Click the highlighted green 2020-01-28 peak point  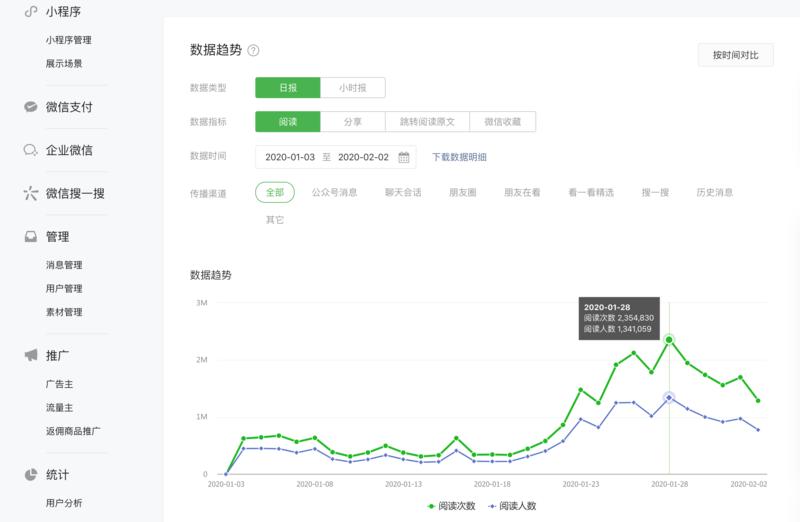pyautogui.click(x=669, y=340)
